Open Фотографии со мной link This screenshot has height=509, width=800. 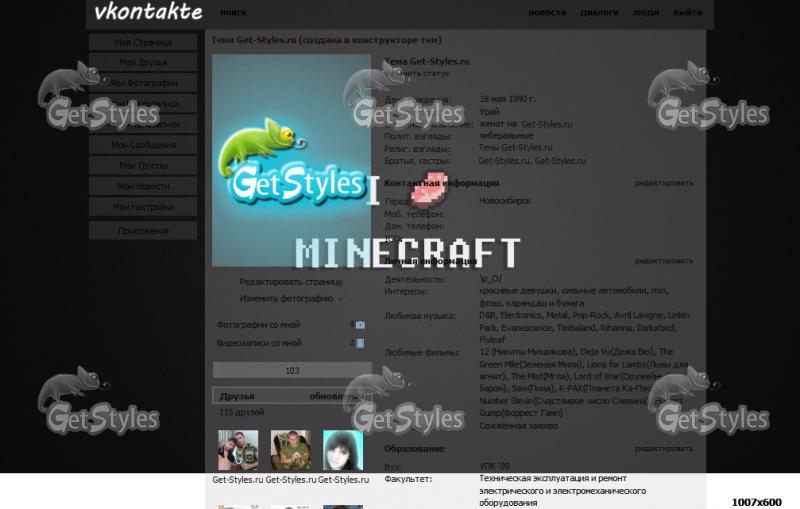258,324
